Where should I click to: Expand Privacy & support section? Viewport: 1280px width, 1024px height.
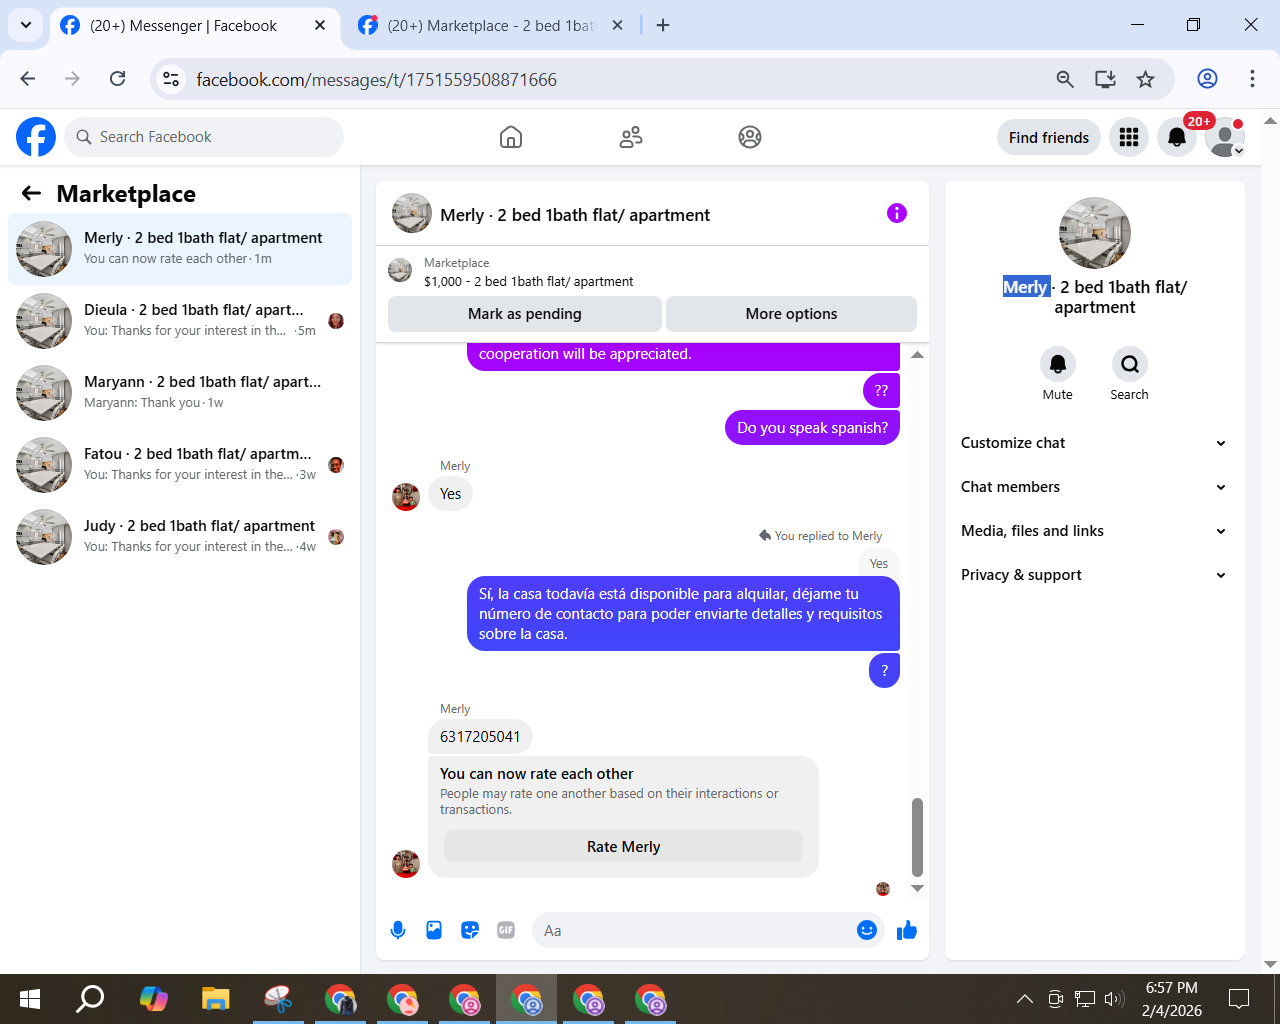(1094, 575)
